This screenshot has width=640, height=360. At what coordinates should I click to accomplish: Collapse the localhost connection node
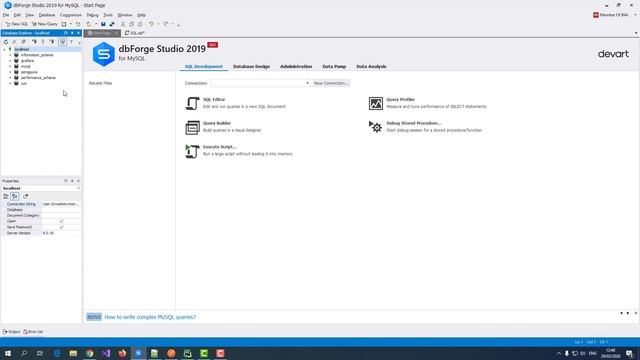pyautogui.click(x=4, y=49)
